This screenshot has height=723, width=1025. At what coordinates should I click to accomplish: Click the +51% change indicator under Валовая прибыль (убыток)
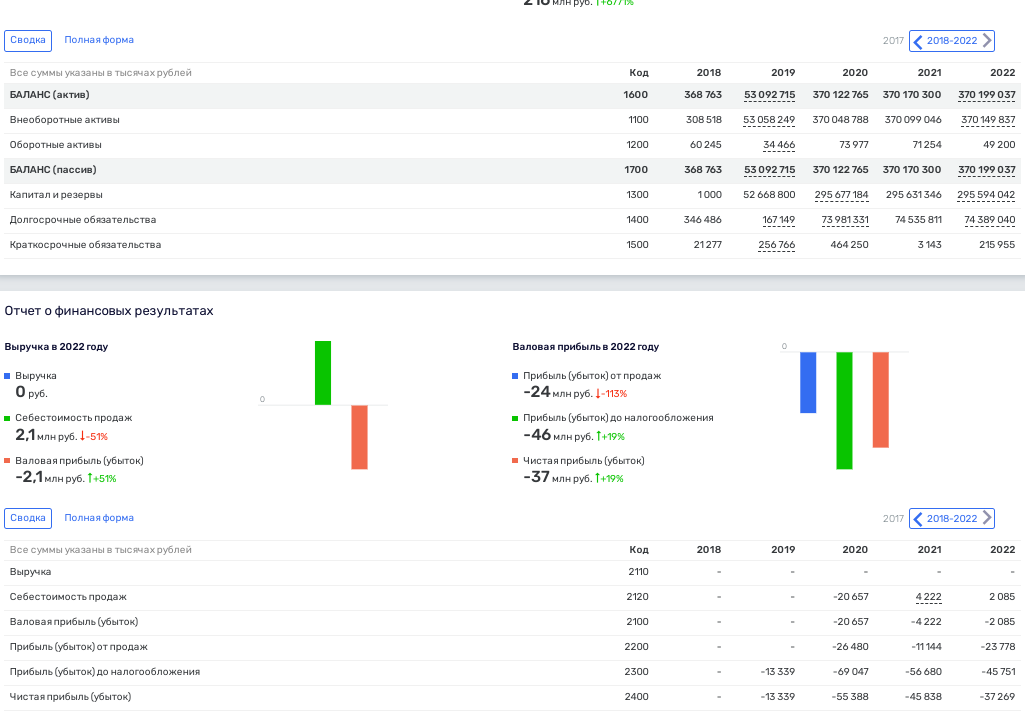coord(102,479)
